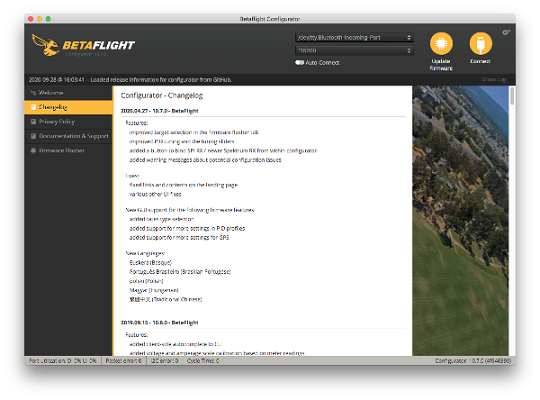Click 'polski (Polish)' language entry
The height and width of the screenshot is (400, 540).
coord(146,281)
